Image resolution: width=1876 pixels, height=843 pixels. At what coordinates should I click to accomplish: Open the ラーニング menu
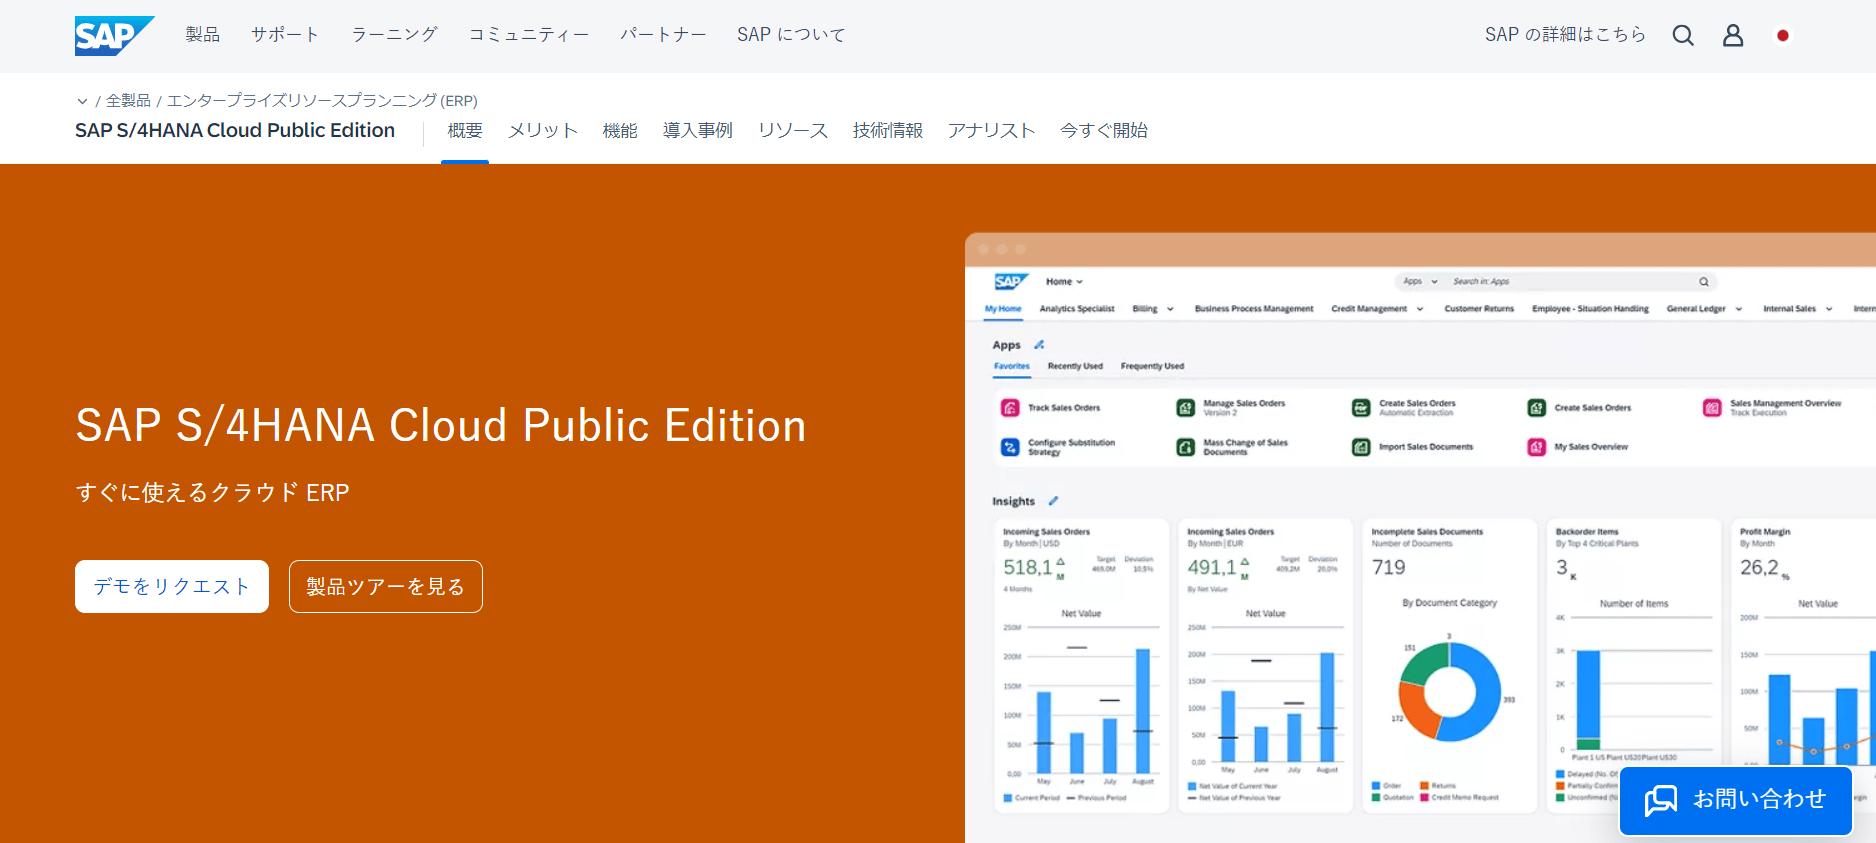coord(394,35)
